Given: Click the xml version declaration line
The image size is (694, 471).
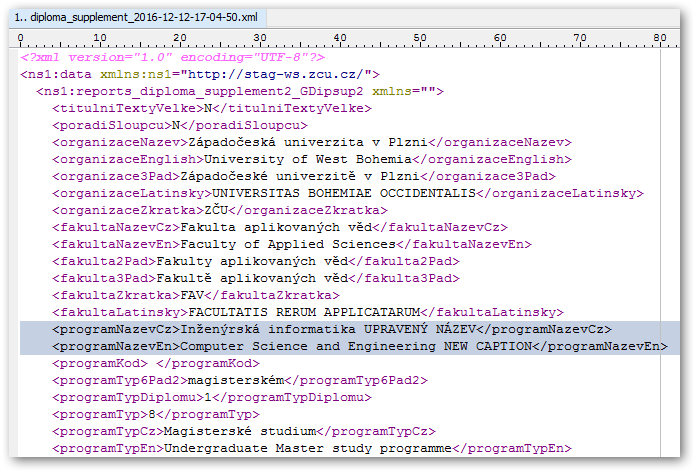Looking at the screenshot, I should tap(173, 58).
